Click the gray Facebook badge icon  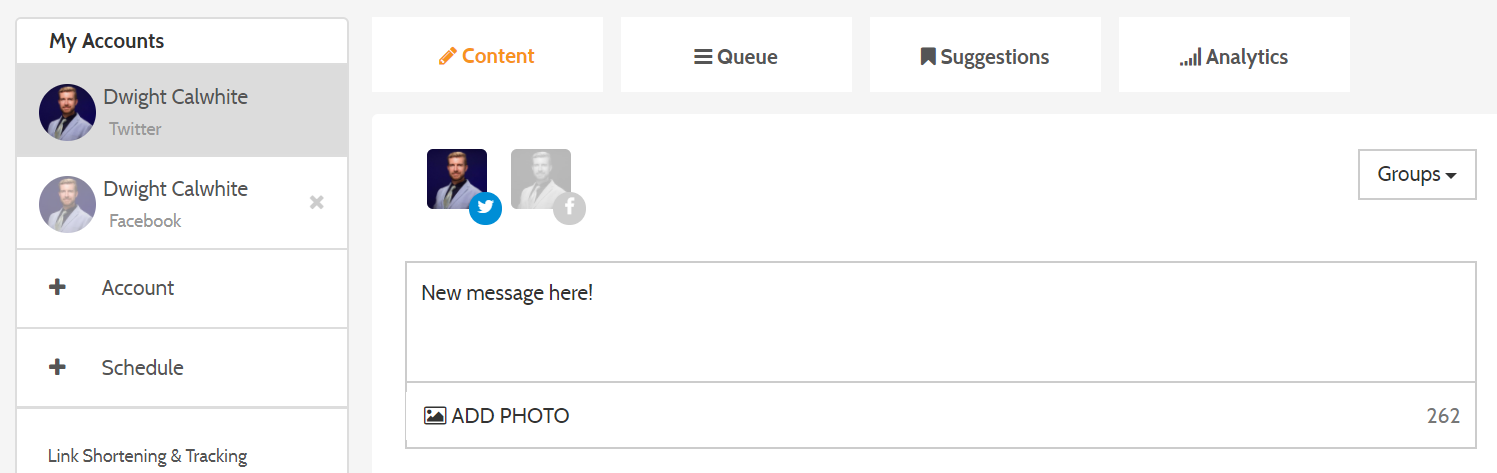pos(570,208)
